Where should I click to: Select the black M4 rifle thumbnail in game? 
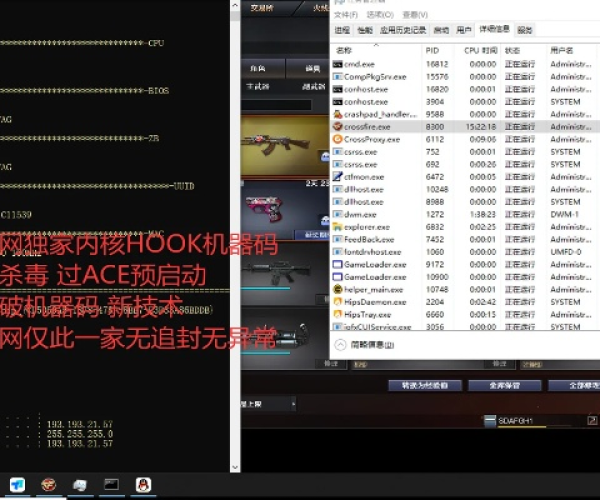point(285,273)
